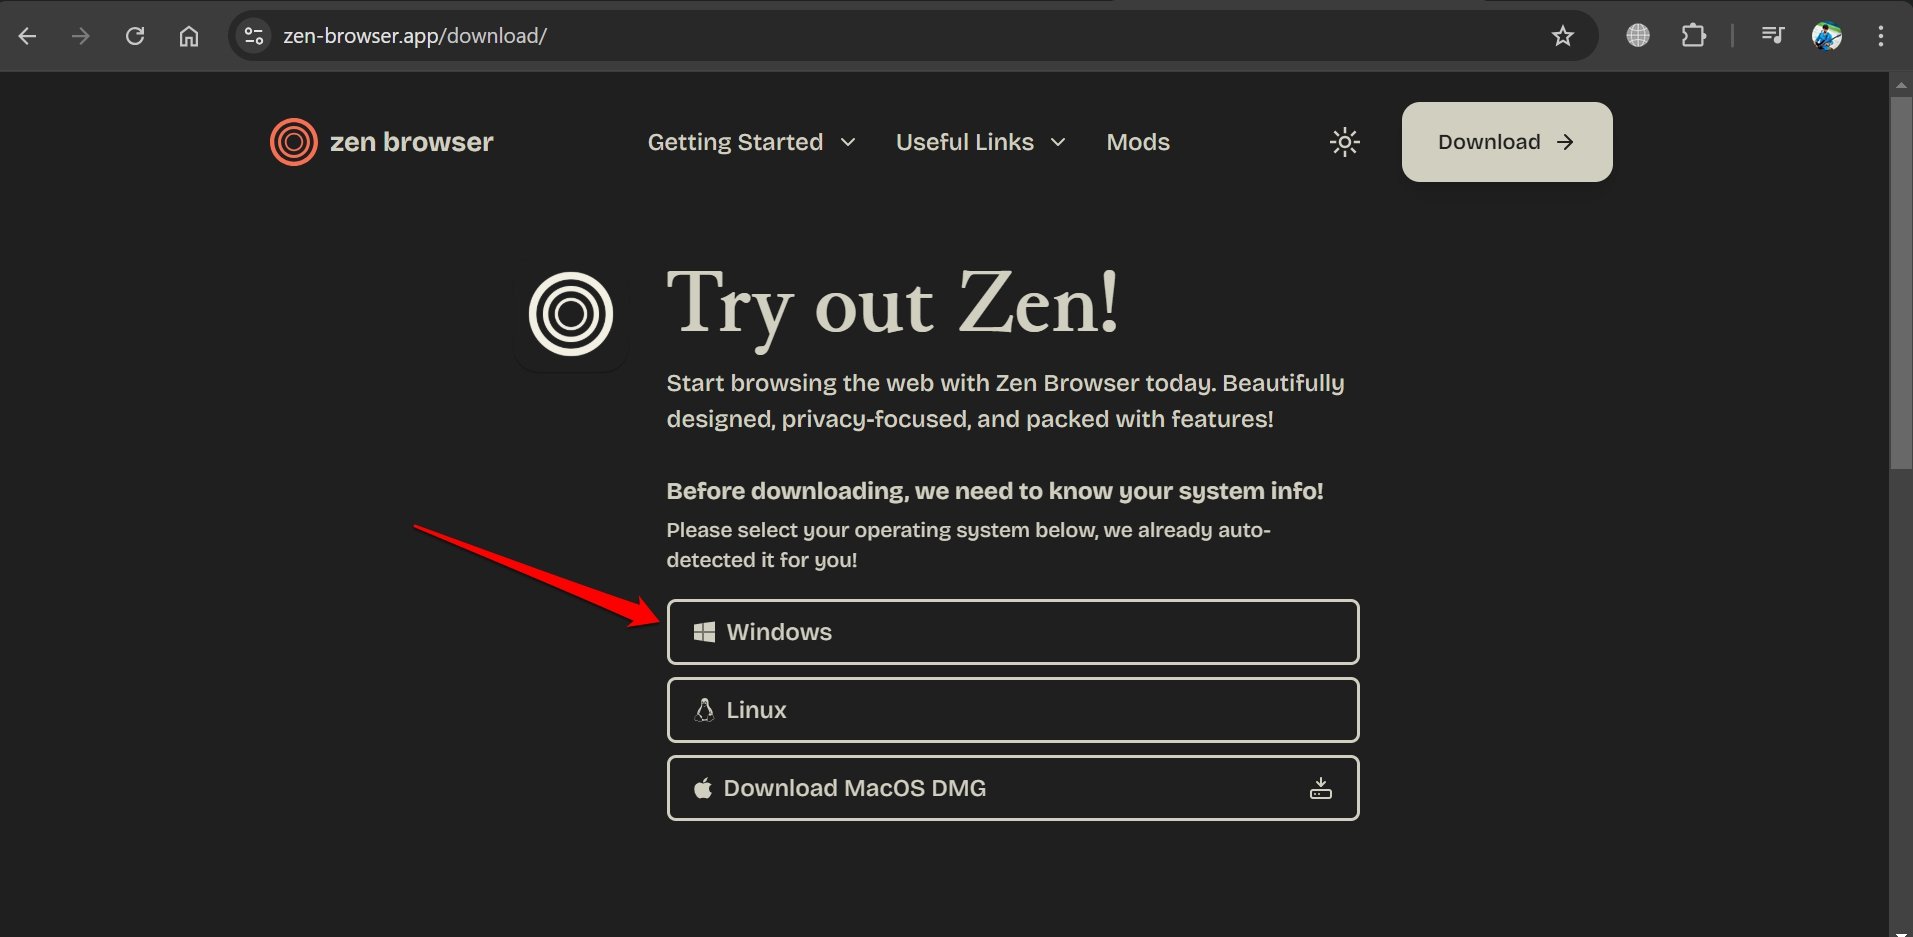Image resolution: width=1913 pixels, height=937 pixels.
Task: Click the globe extension icon
Action: coord(1638,36)
